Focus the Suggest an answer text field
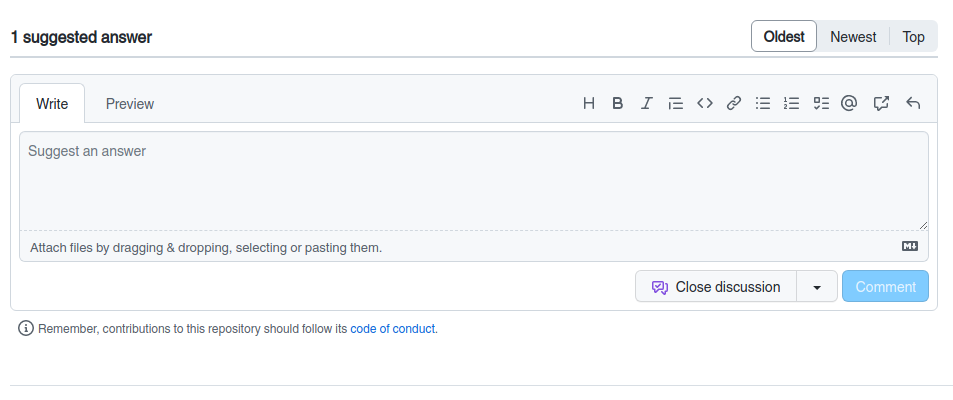Screen dimensions: 953x400 coord(473,181)
